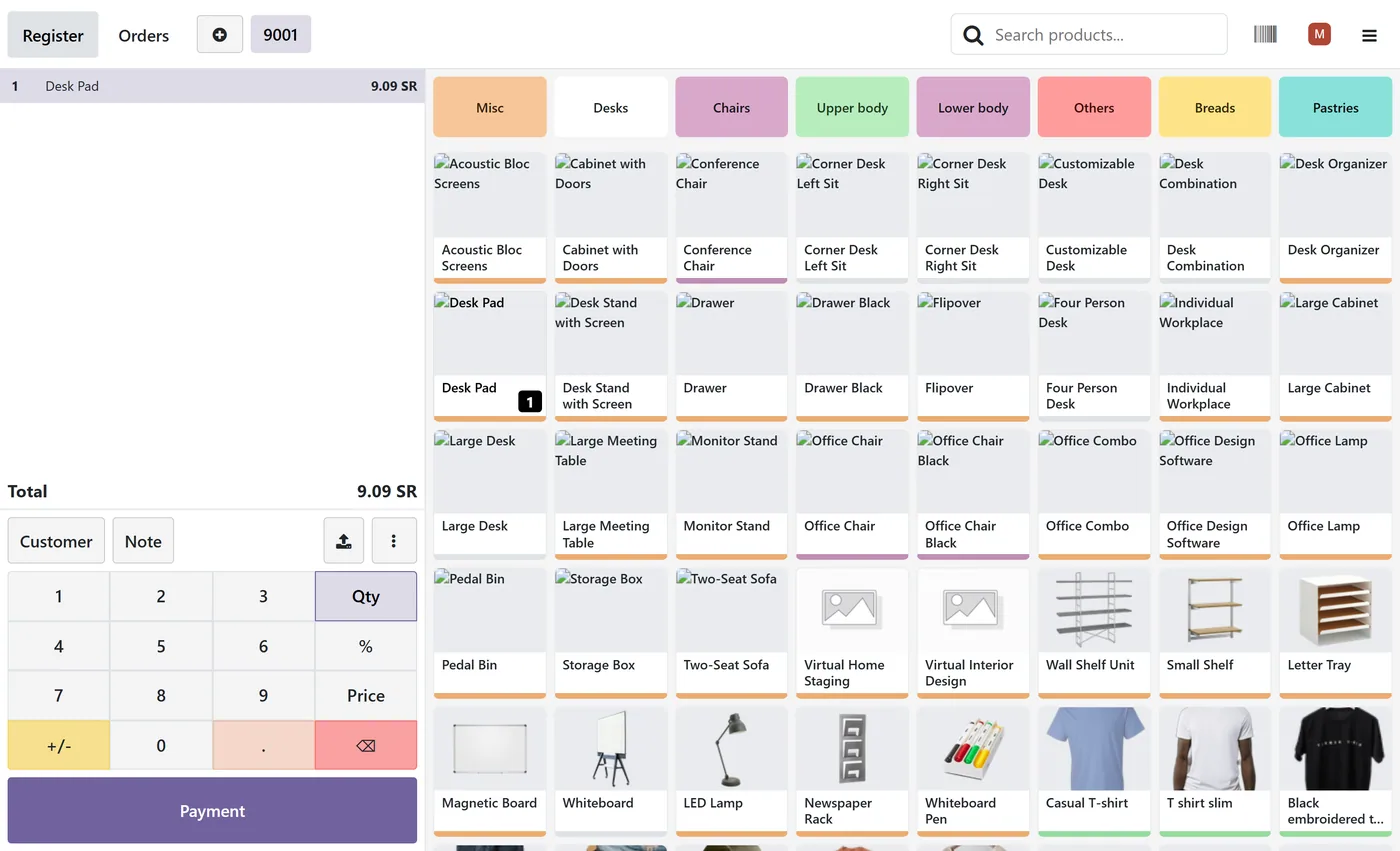1400x851 pixels.
Task: Add the Desk Organizer product
Action: (x=1335, y=218)
